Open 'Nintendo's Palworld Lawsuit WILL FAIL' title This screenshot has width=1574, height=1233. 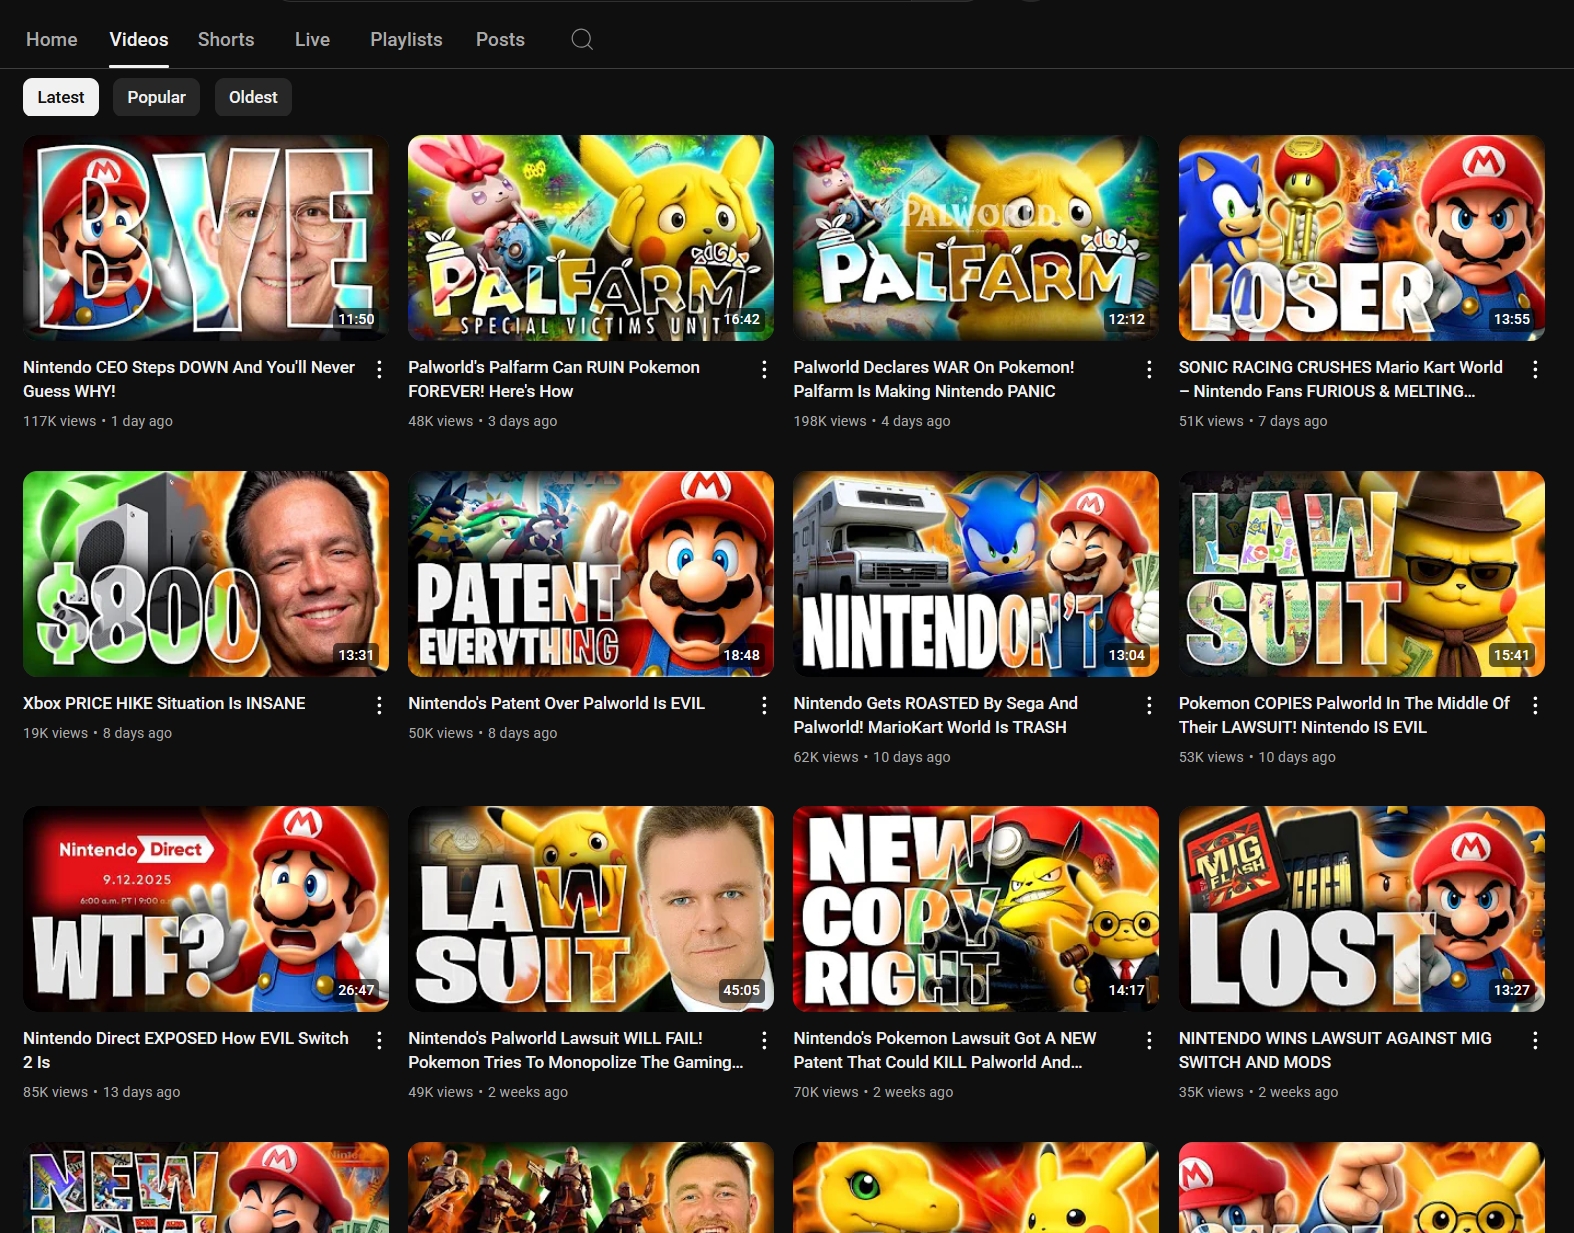pyautogui.click(x=576, y=1050)
